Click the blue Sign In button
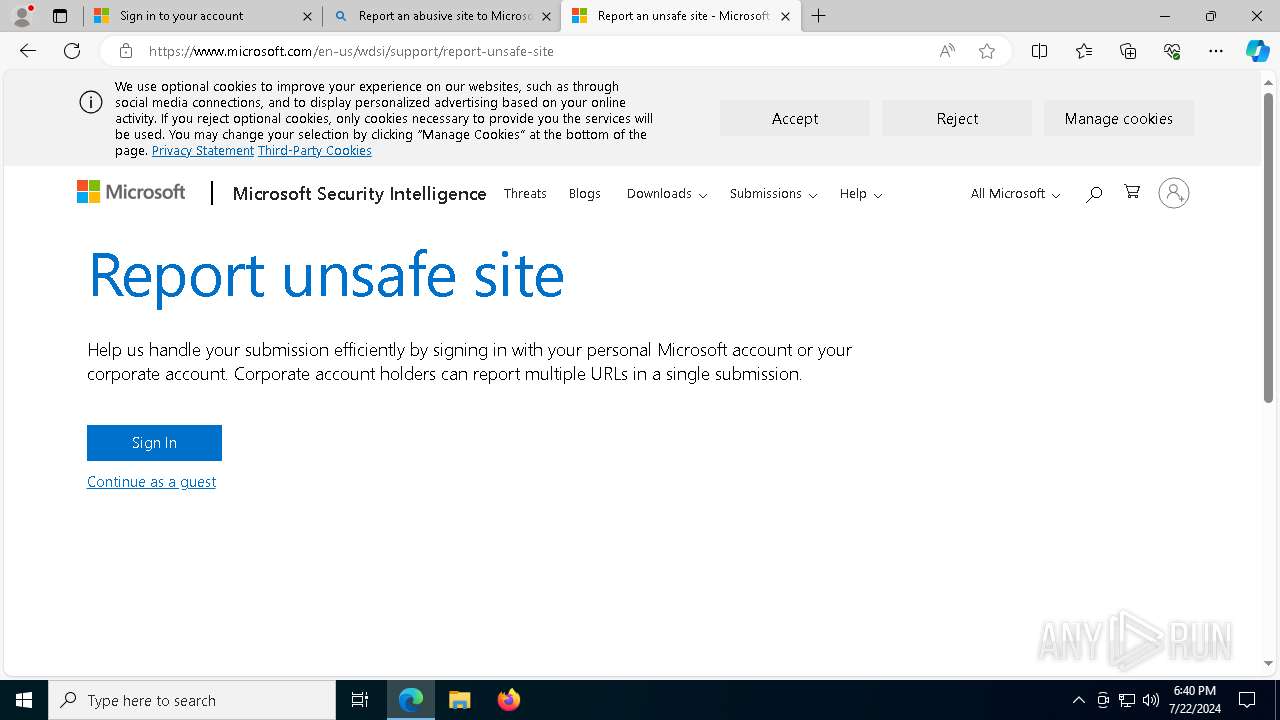Viewport: 1280px width, 720px height. click(154, 443)
